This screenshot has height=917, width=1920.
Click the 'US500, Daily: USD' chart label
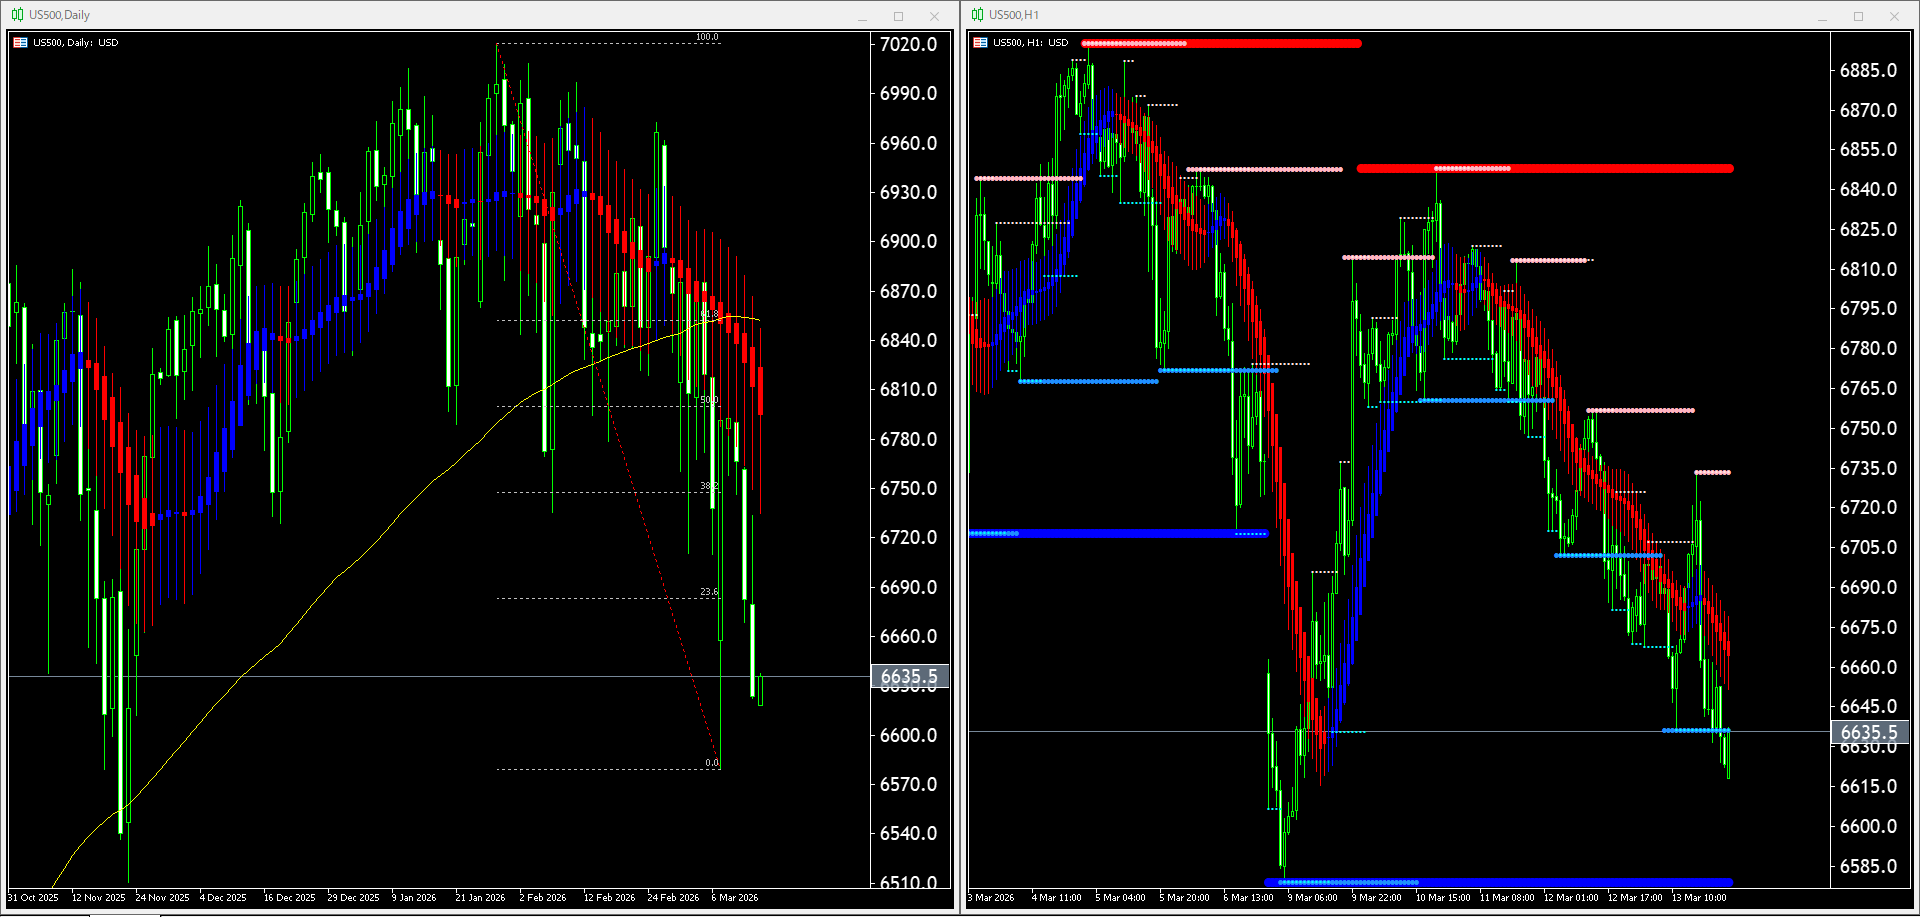click(x=75, y=43)
